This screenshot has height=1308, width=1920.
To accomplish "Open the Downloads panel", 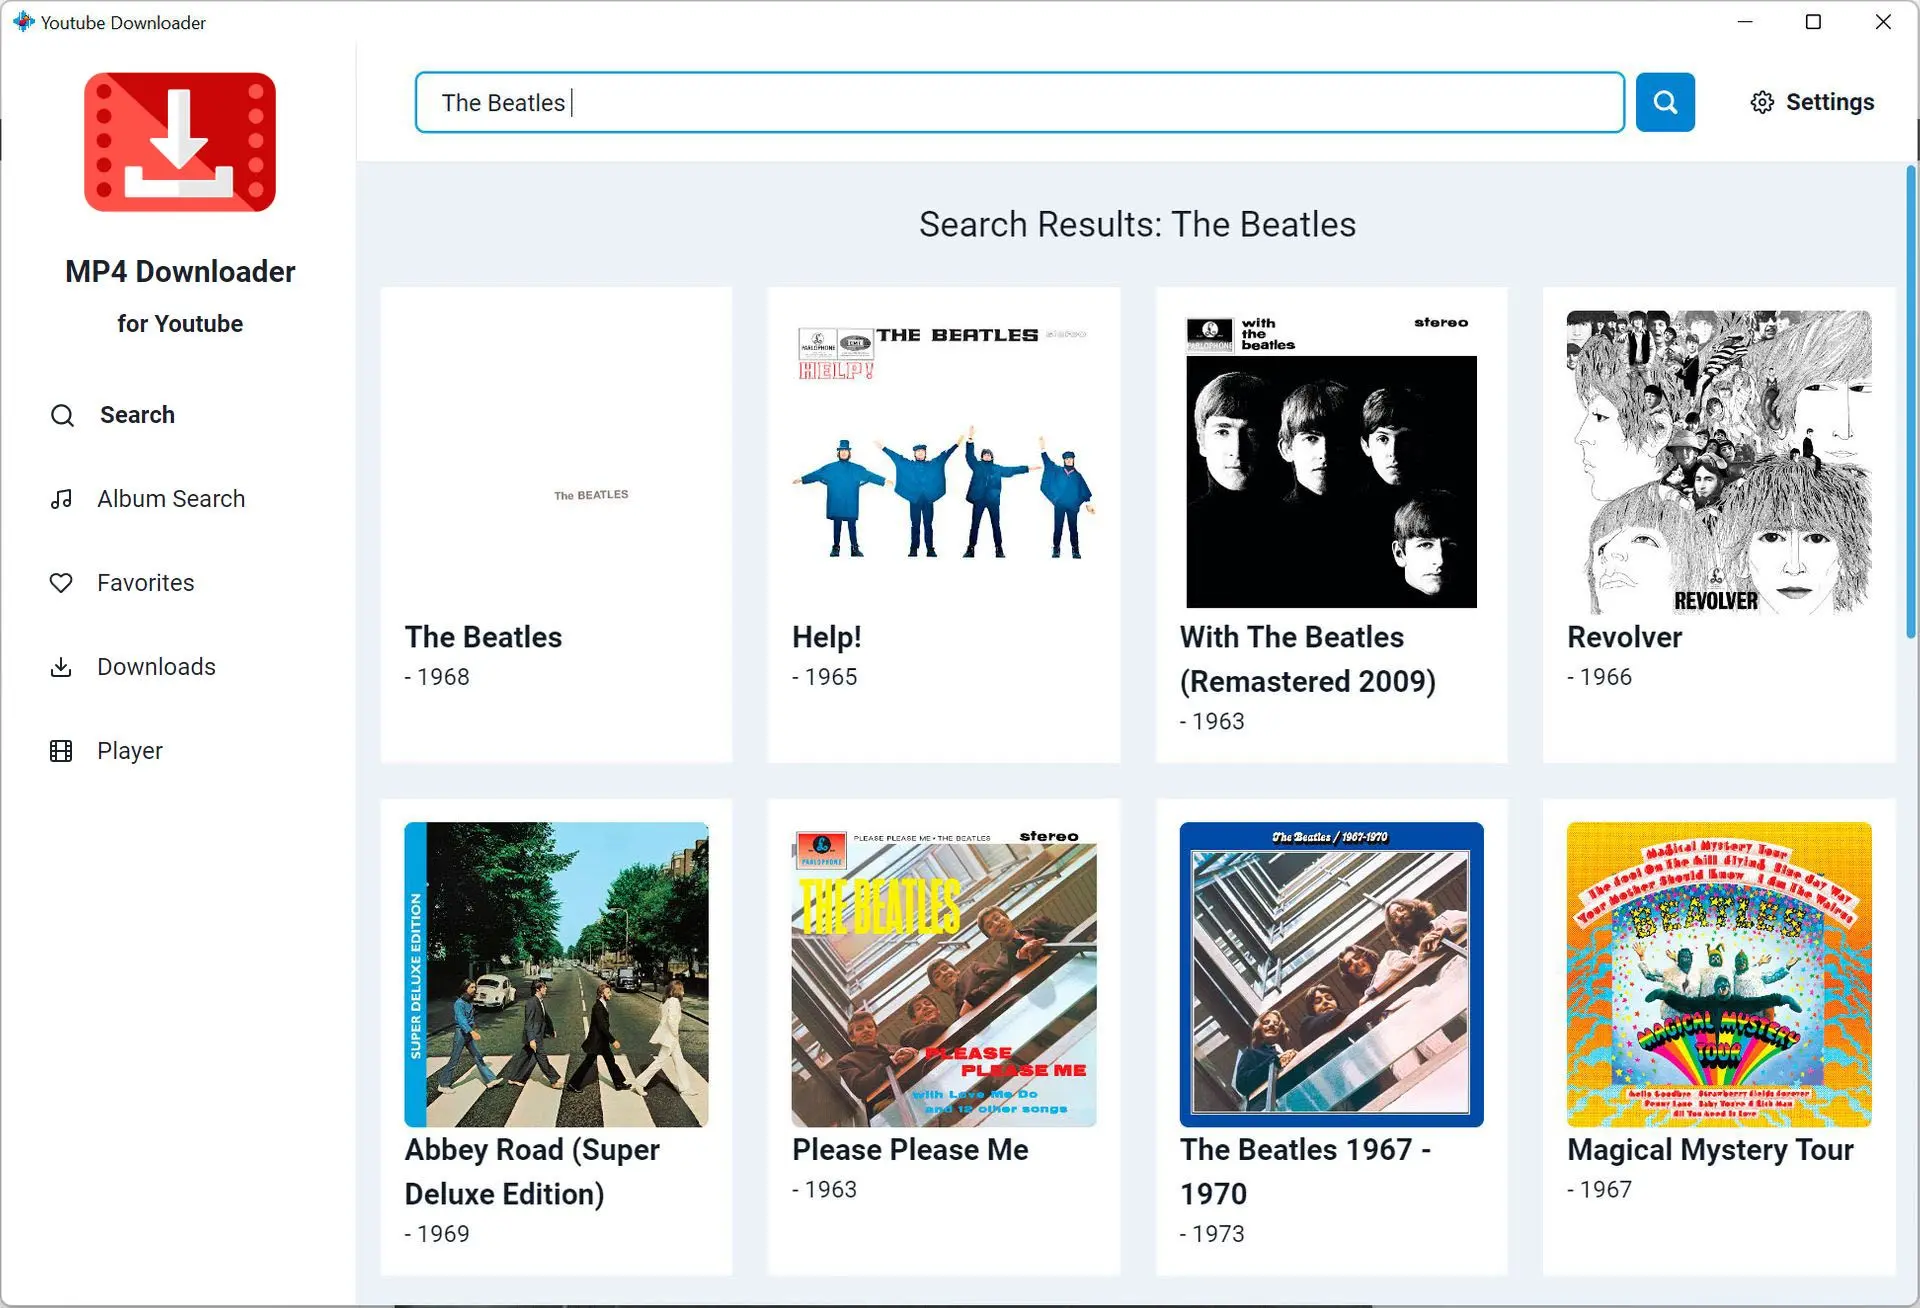I will (x=158, y=666).
